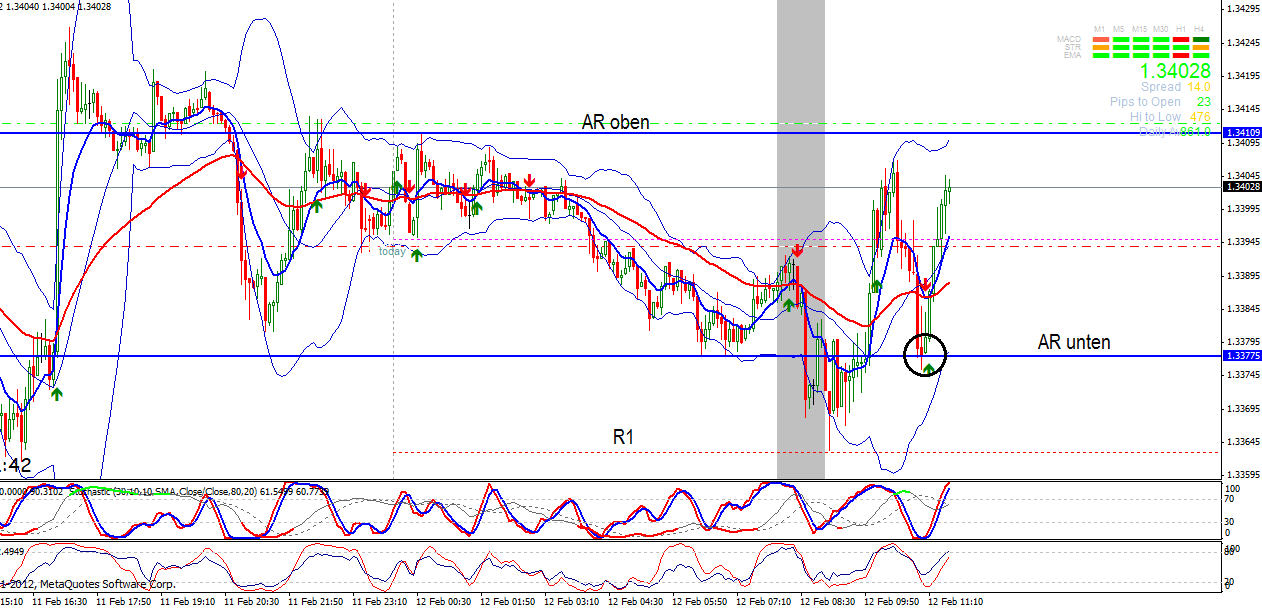Select the H4 timeframe label in the dashboard

[x=1201, y=29]
